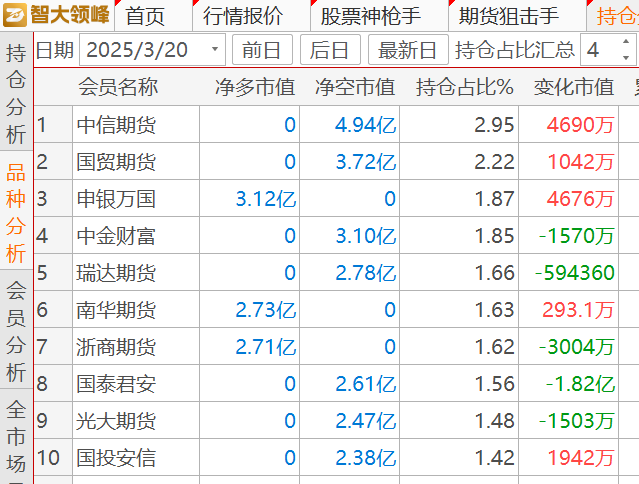Click the 2.71亿 net long value
The height and width of the screenshot is (484, 639).
266,347
